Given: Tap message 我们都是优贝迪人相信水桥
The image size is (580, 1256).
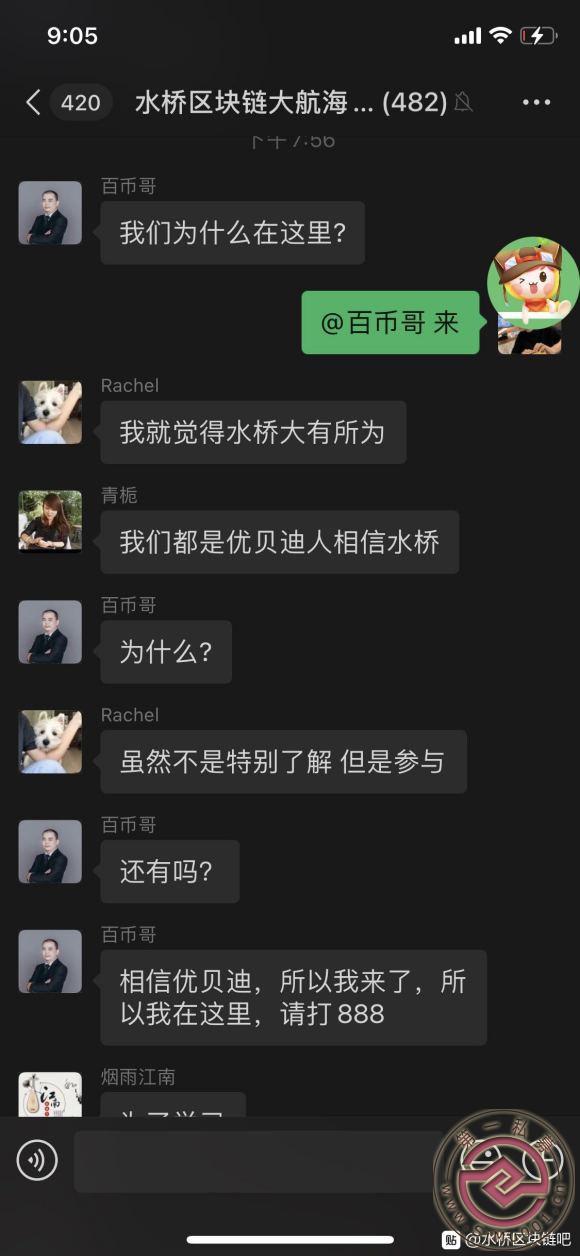Looking at the screenshot, I should (279, 542).
